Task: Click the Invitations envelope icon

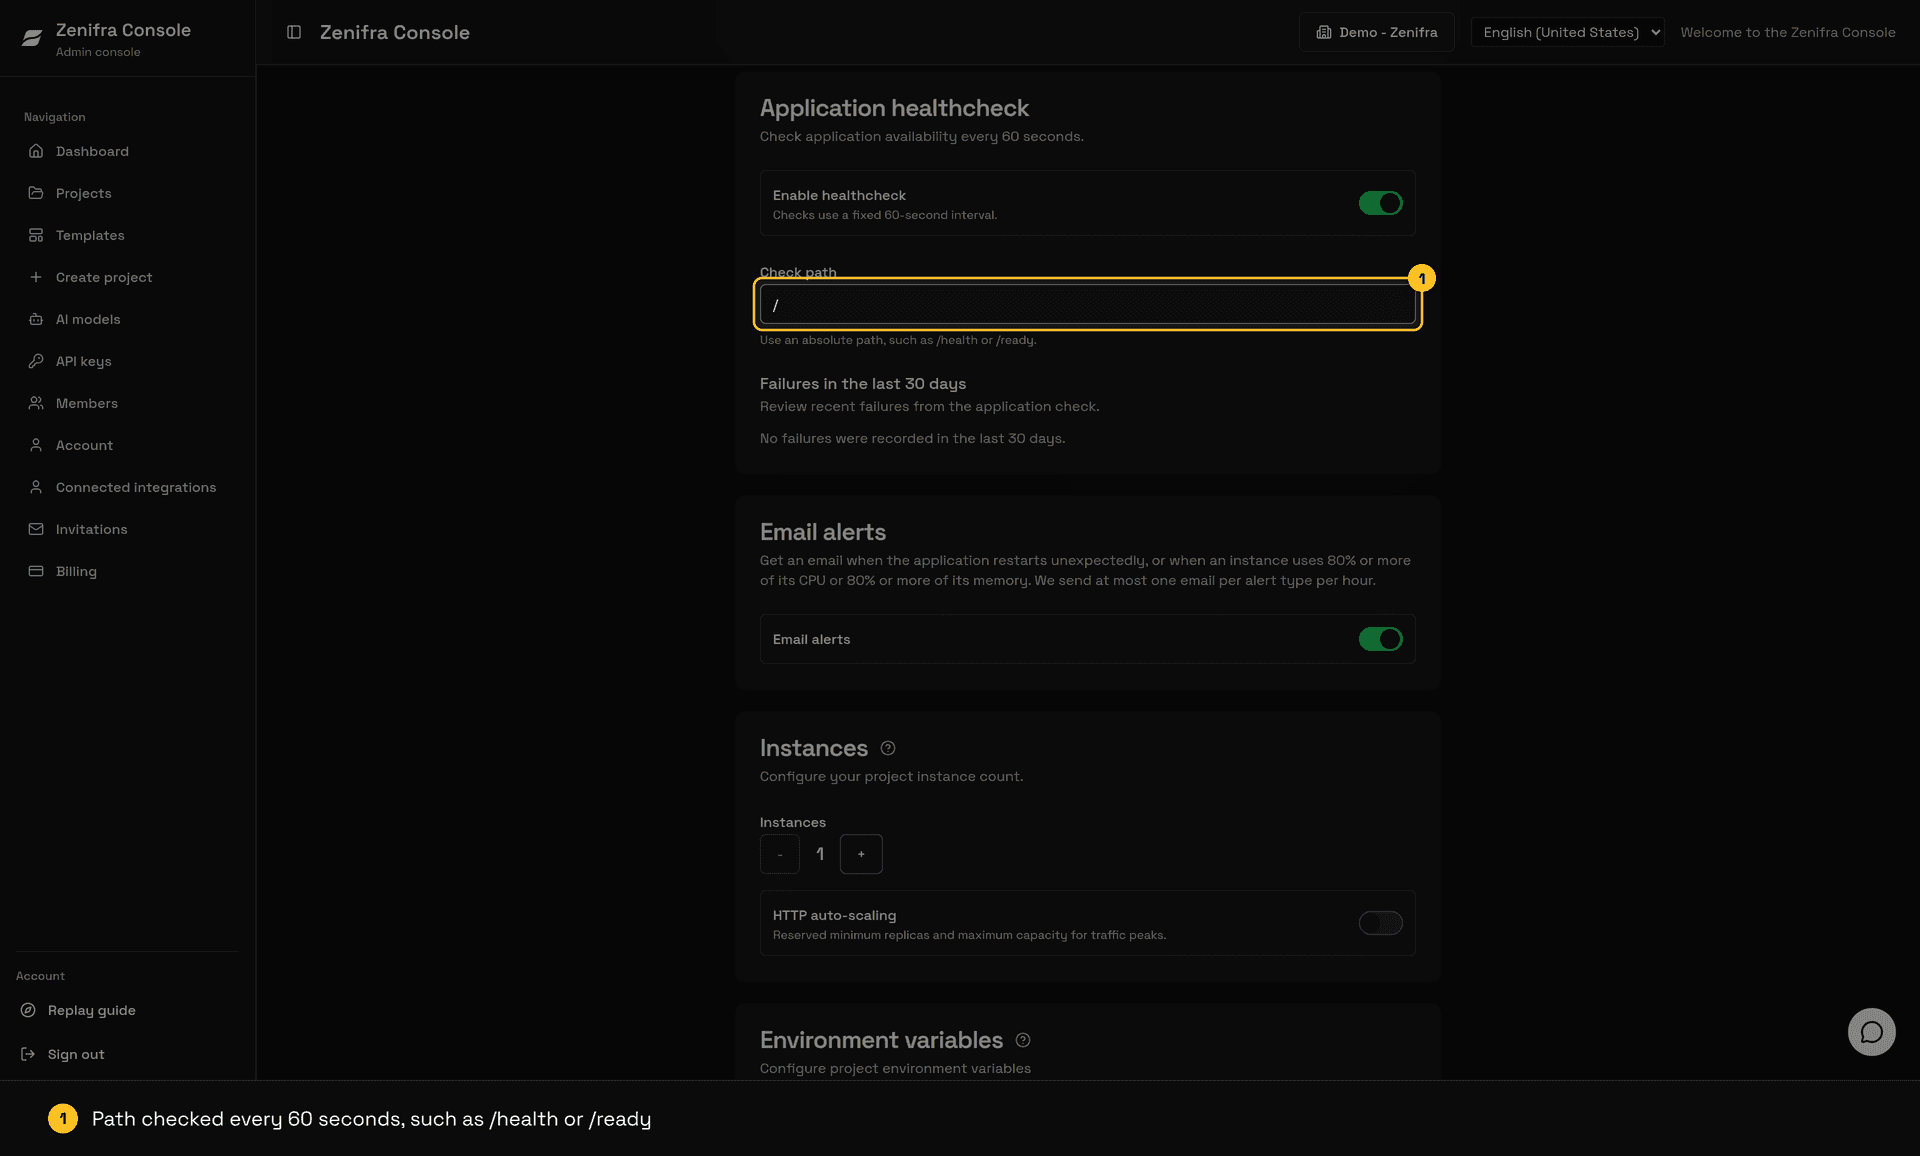Action: coord(36,529)
